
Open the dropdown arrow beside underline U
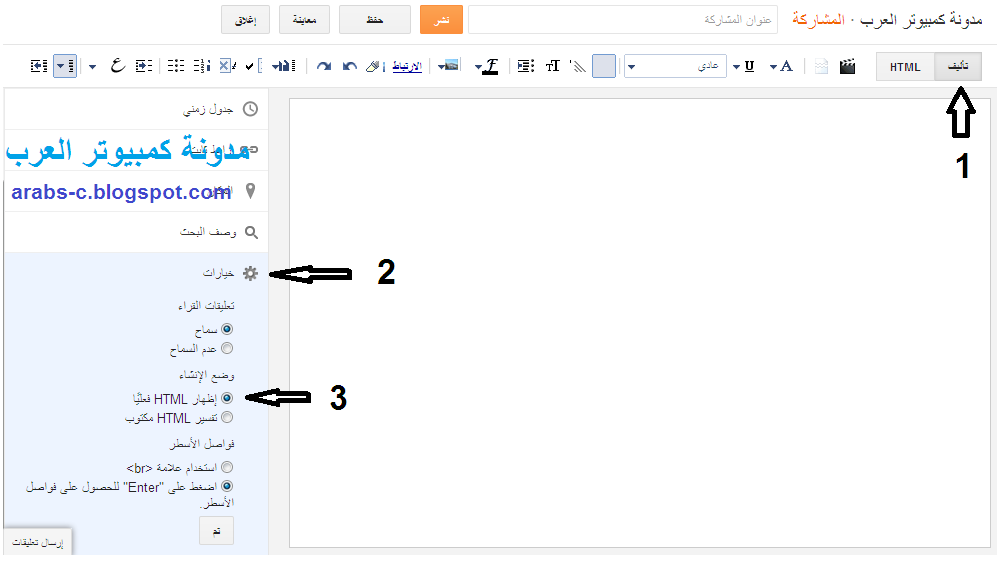(x=737, y=67)
